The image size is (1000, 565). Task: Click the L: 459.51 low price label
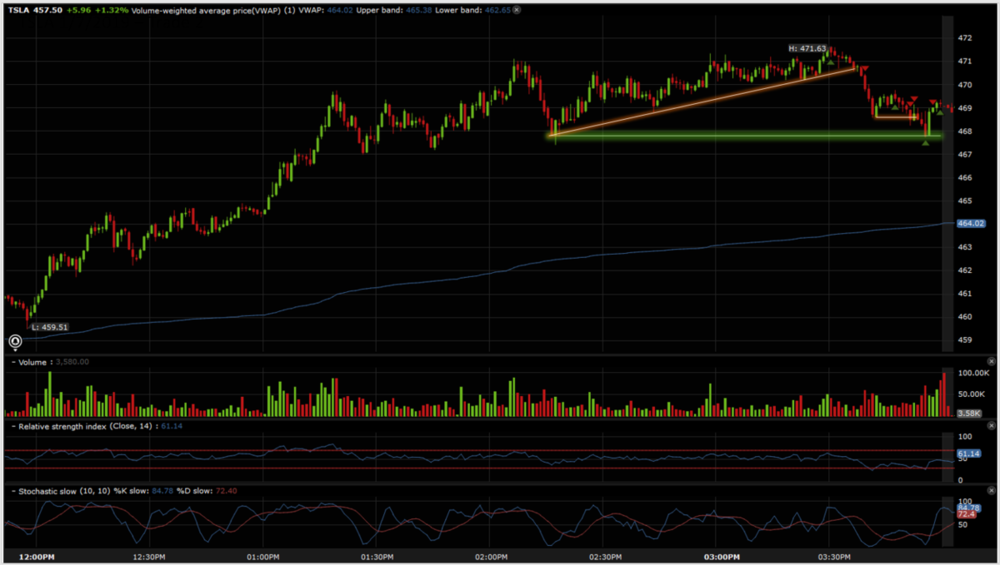pos(49,327)
